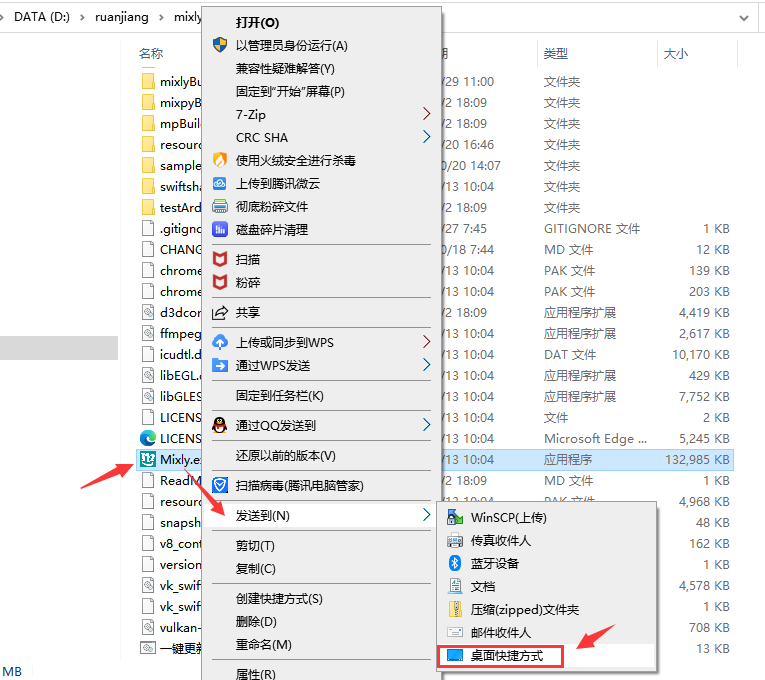
Task: Expand the CRC SHA submenu arrow
Action: tap(426, 137)
